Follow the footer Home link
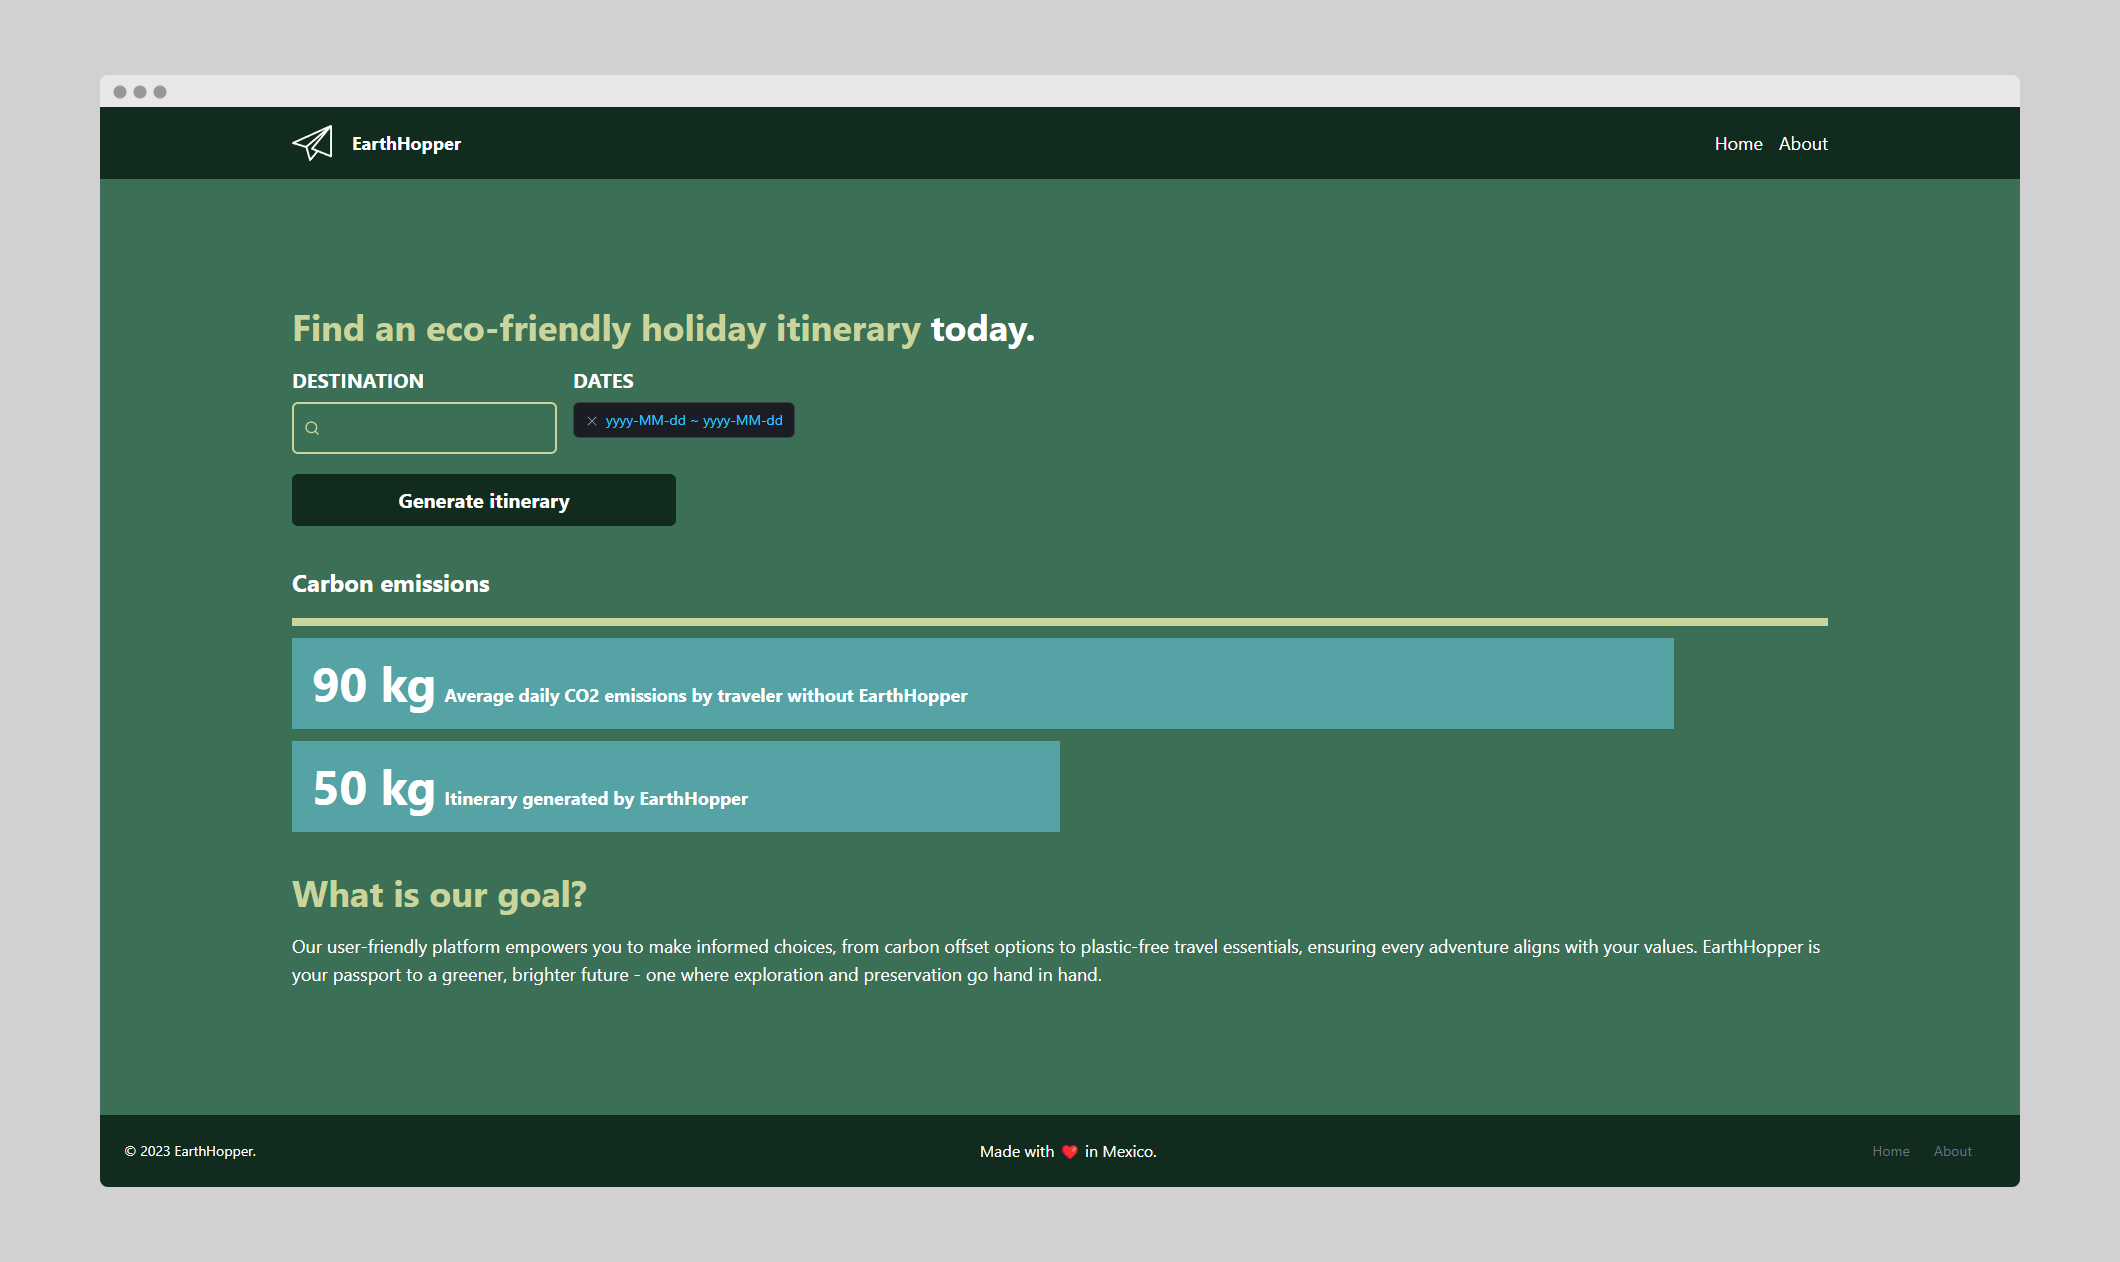Image resolution: width=2120 pixels, height=1262 pixels. [1890, 1151]
